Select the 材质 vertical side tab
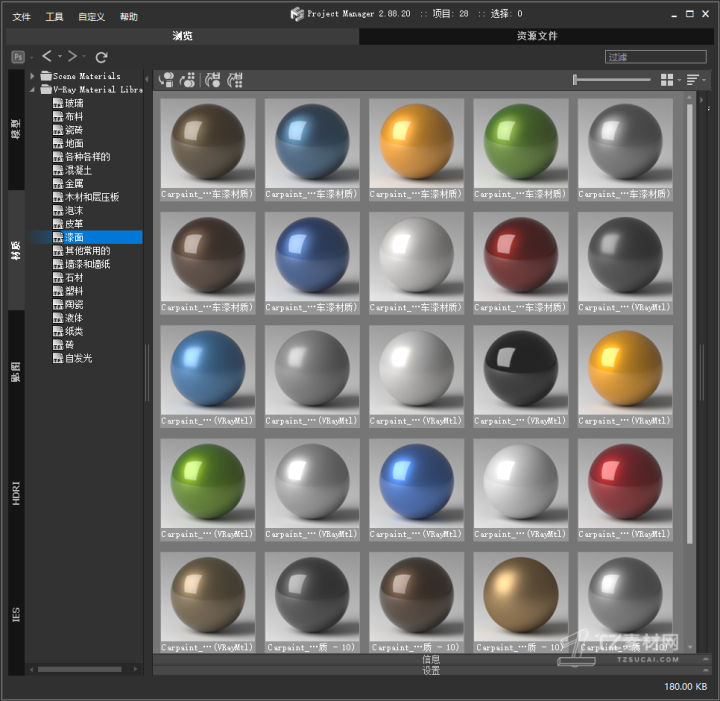 click(x=16, y=250)
